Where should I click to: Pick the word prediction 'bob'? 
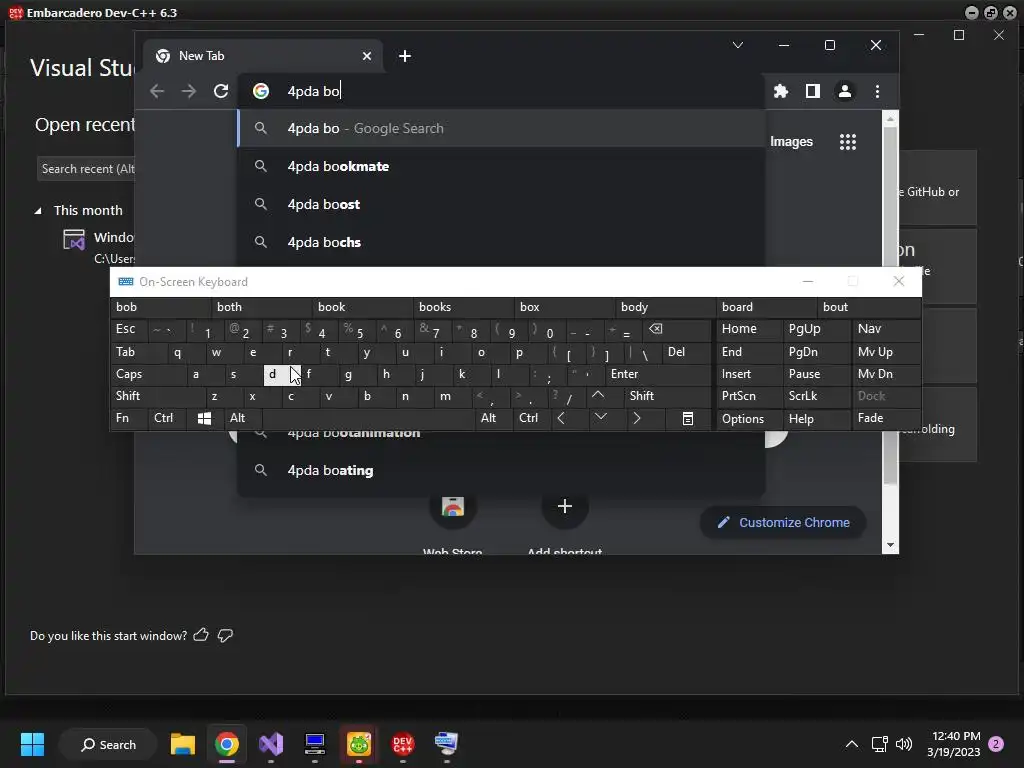point(161,307)
